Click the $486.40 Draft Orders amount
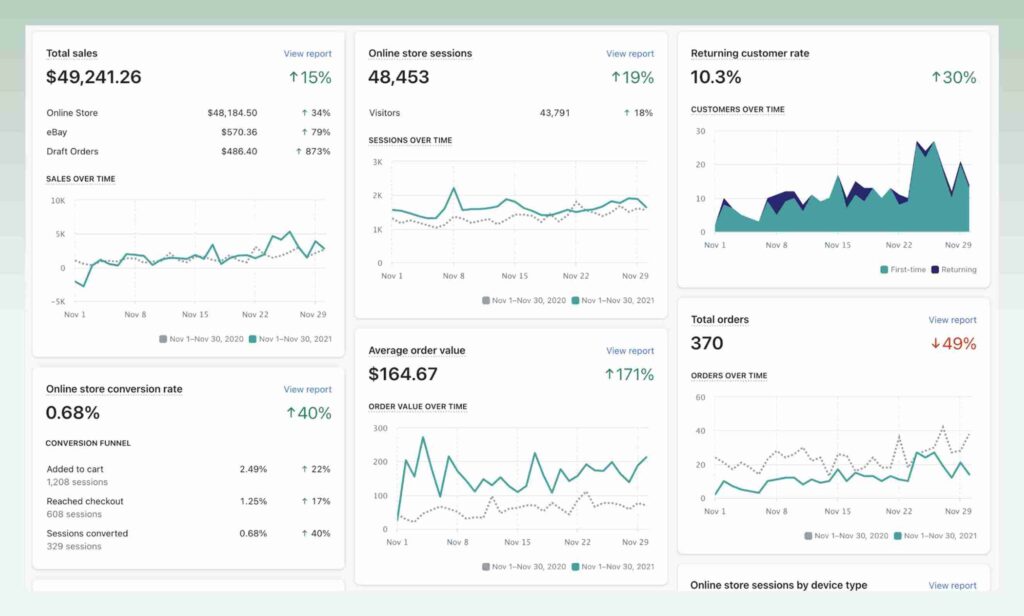 tap(239, 152)
